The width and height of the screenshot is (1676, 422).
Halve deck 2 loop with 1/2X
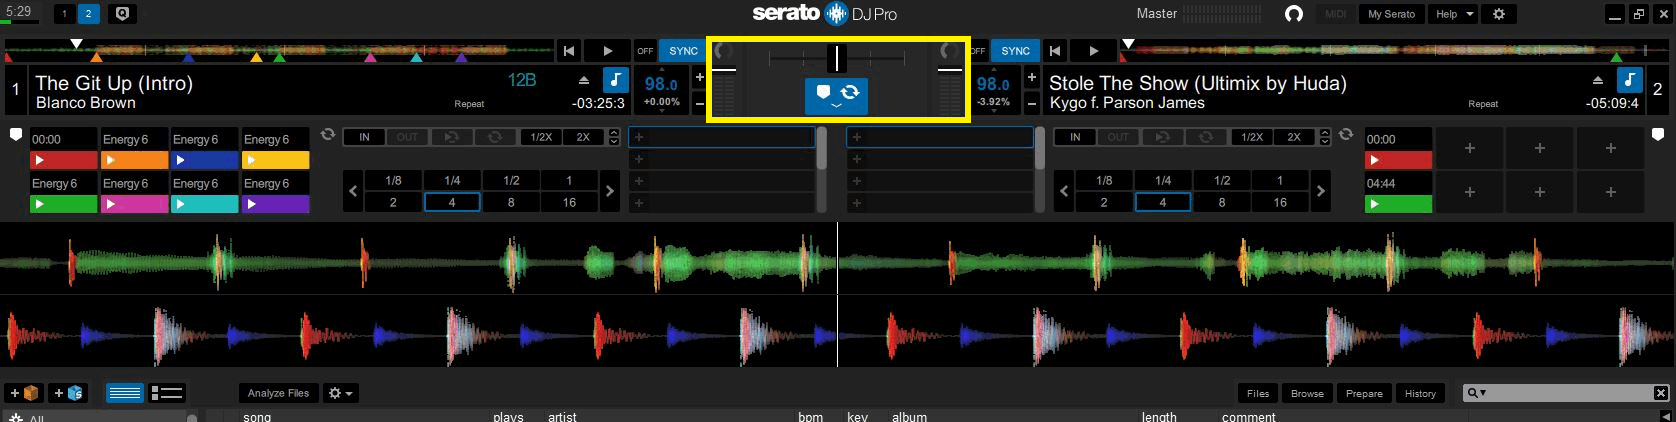tap(1251, 137)
